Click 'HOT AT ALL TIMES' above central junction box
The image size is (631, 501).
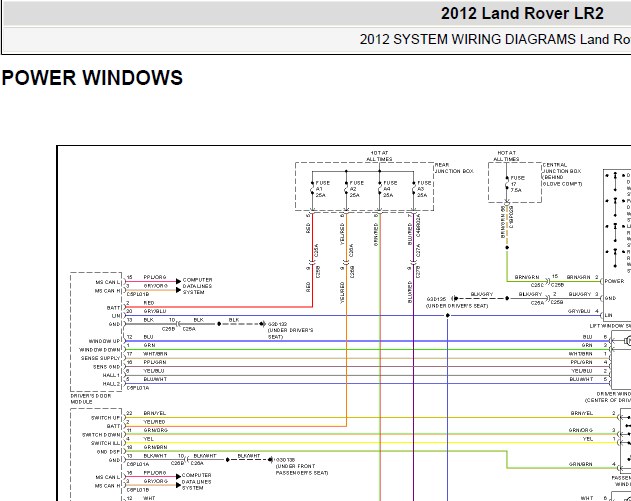pos(506,156)
